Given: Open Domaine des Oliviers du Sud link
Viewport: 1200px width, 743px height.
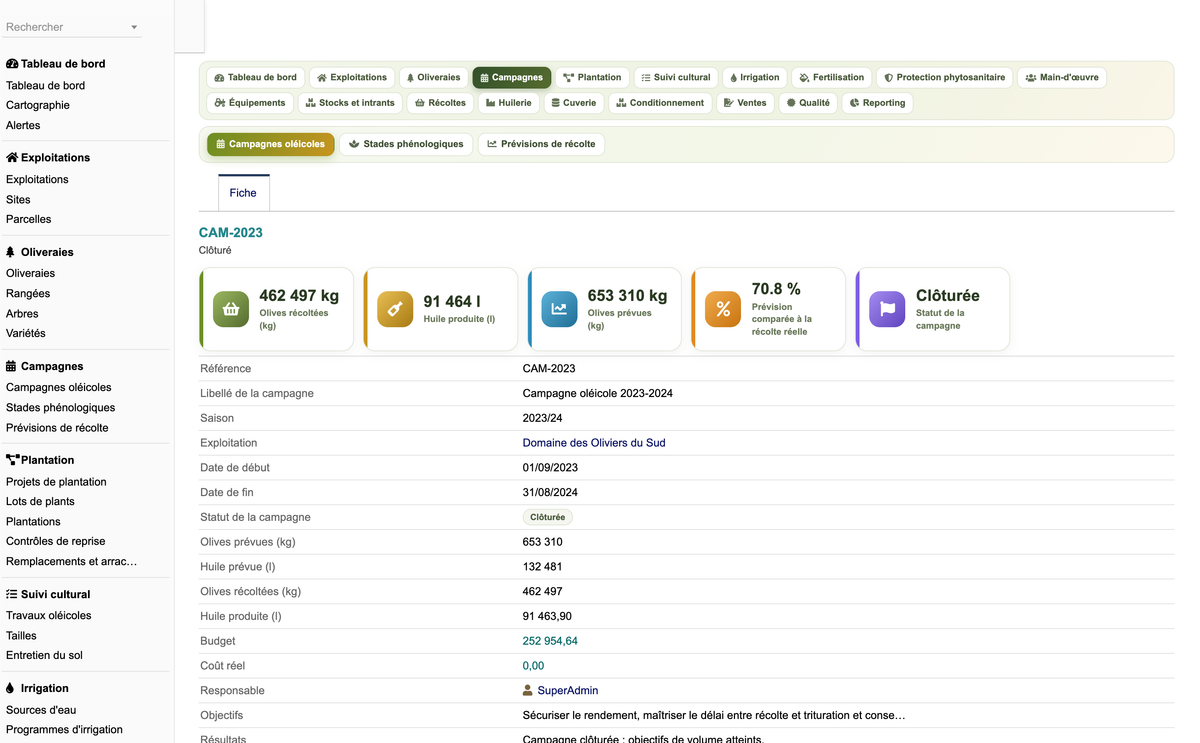Looking at the screenshot, I should click(594, 443).
